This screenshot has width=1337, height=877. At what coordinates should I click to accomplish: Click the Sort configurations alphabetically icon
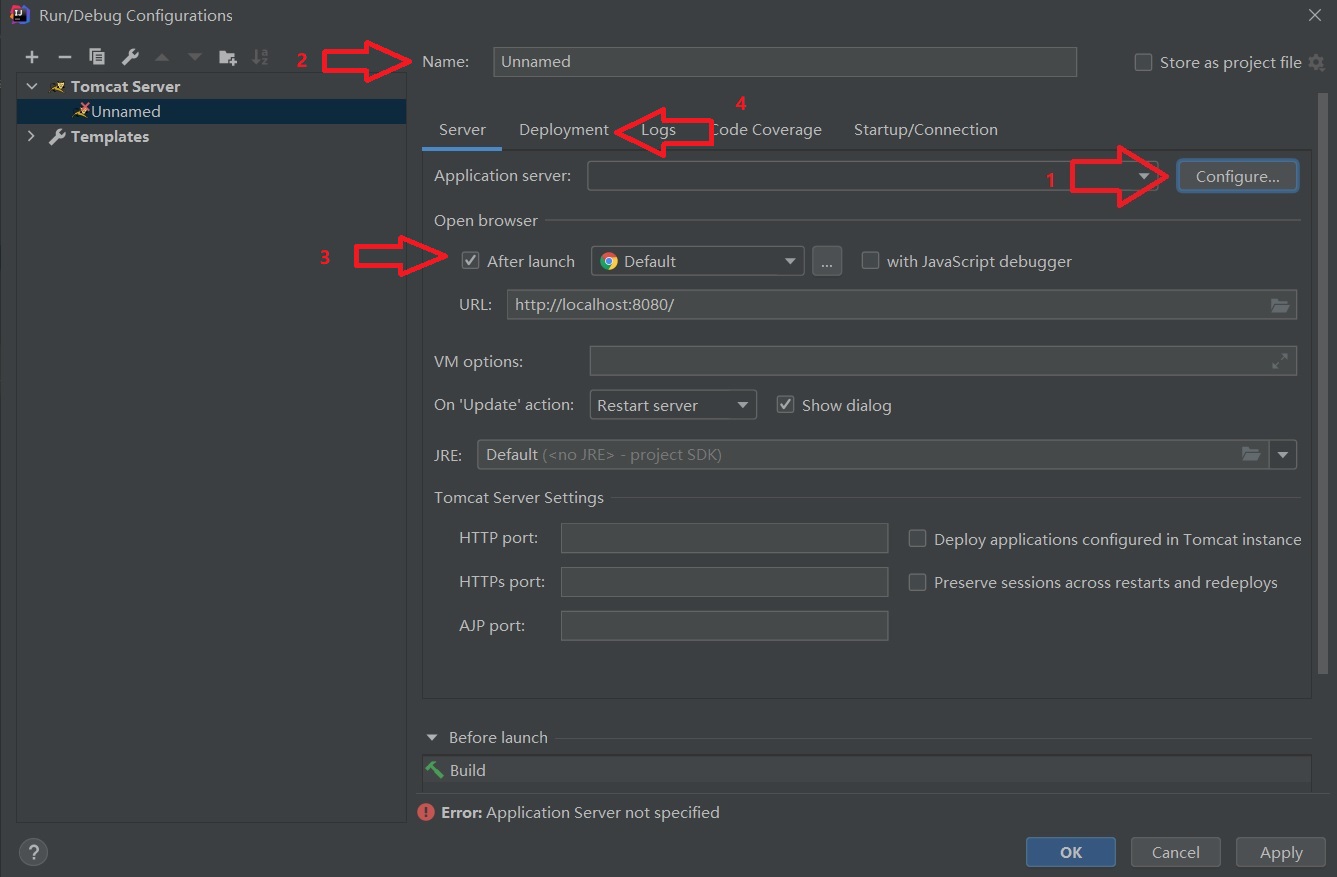pos(260,57)
